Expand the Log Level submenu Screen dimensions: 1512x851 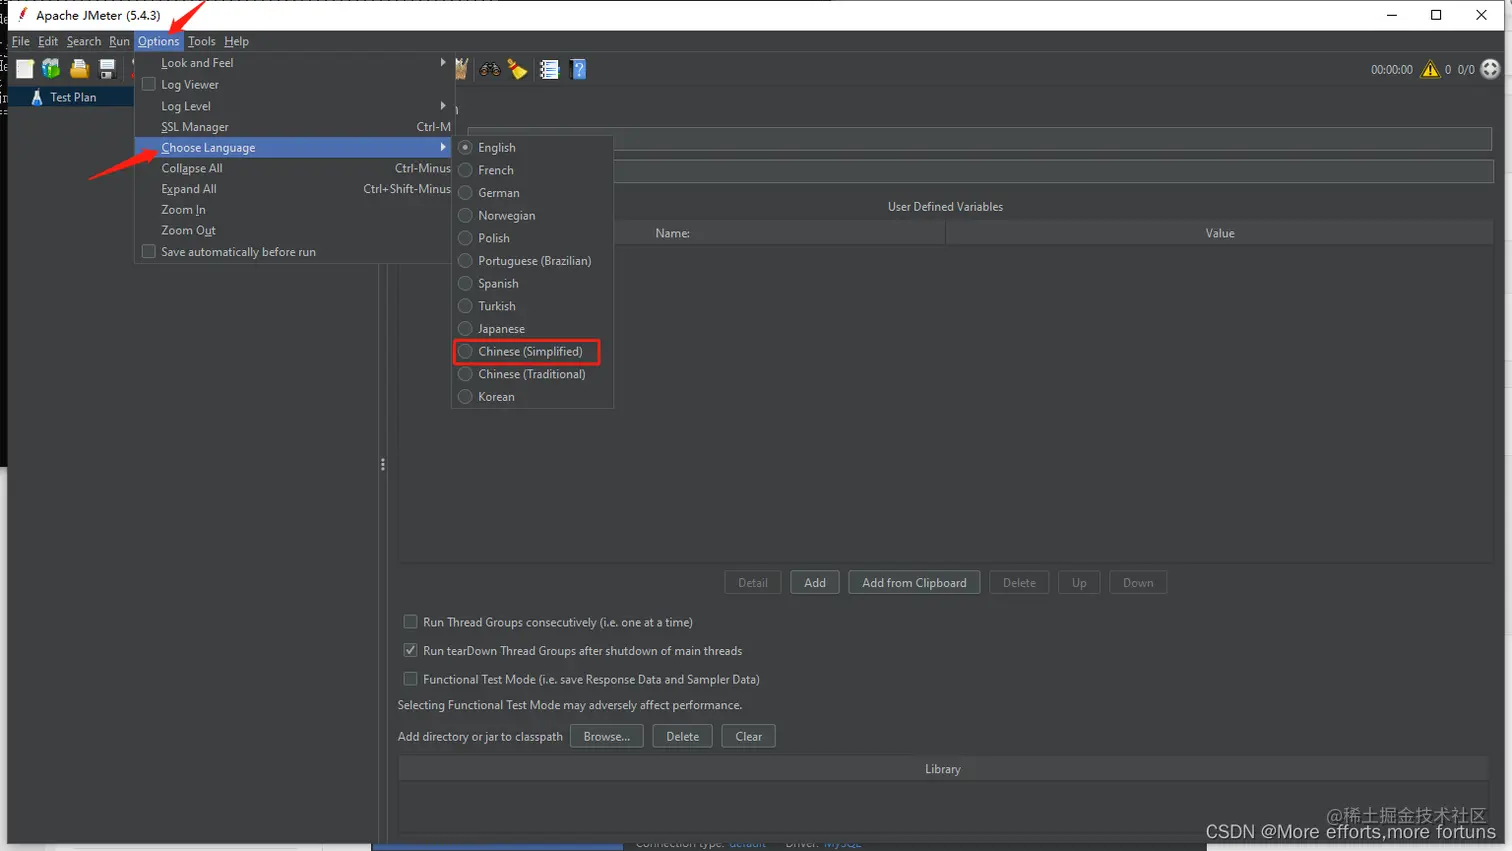click(x=294, y=106)
